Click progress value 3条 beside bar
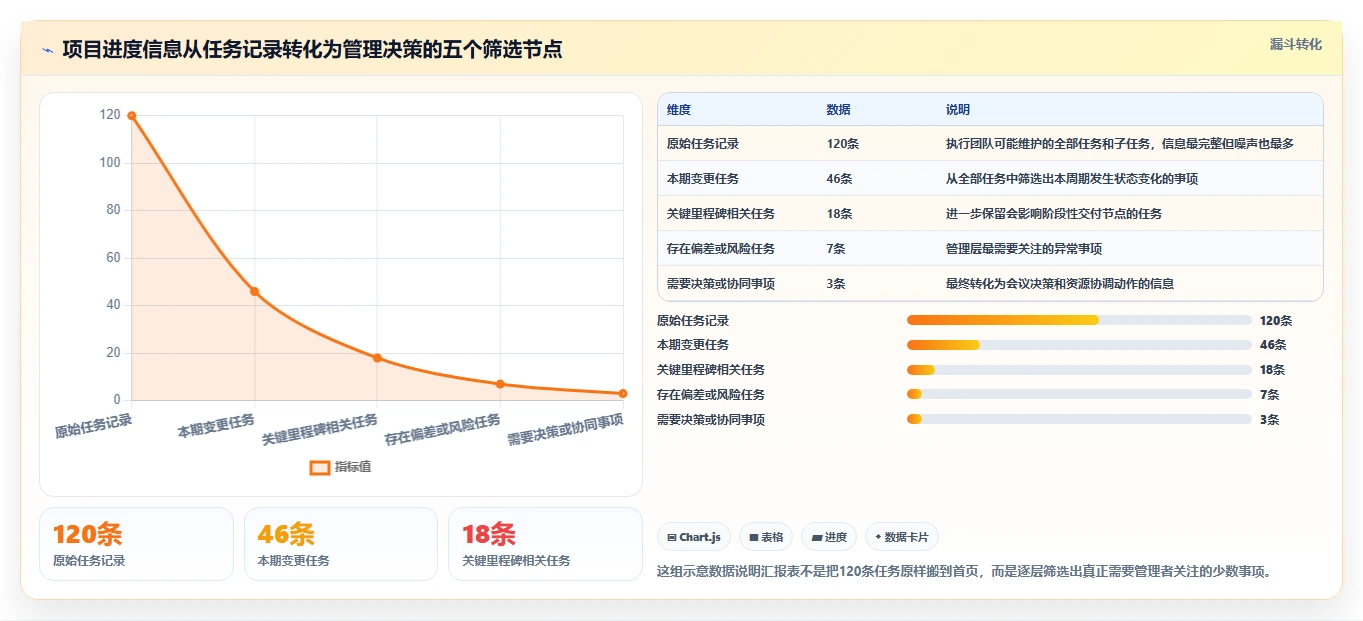The width and height of the screenshot is (1363, 621). [1269, 420]
